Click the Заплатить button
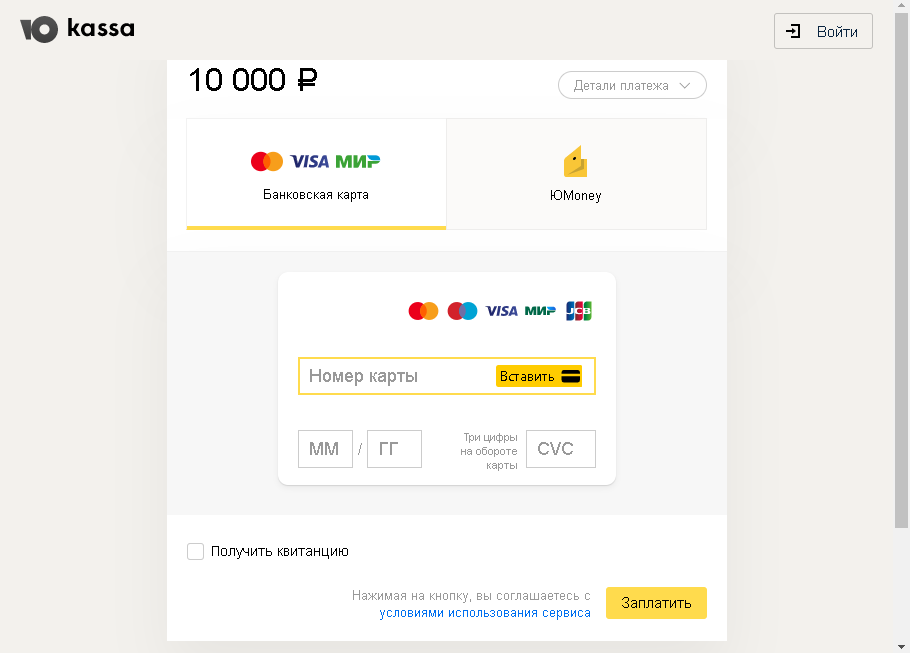 [656, 603]
